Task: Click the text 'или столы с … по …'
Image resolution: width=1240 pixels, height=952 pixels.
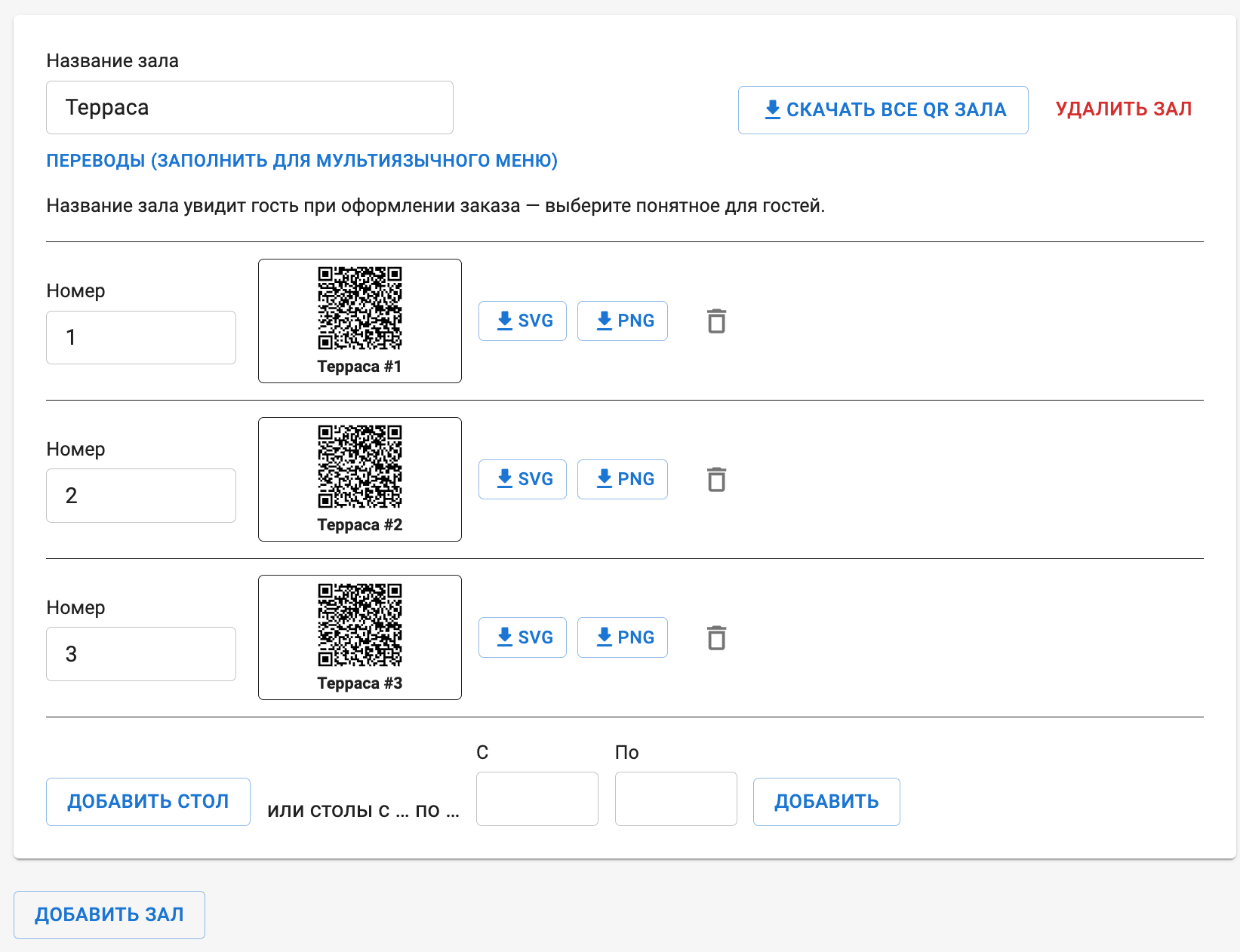Action: [364, 812]
